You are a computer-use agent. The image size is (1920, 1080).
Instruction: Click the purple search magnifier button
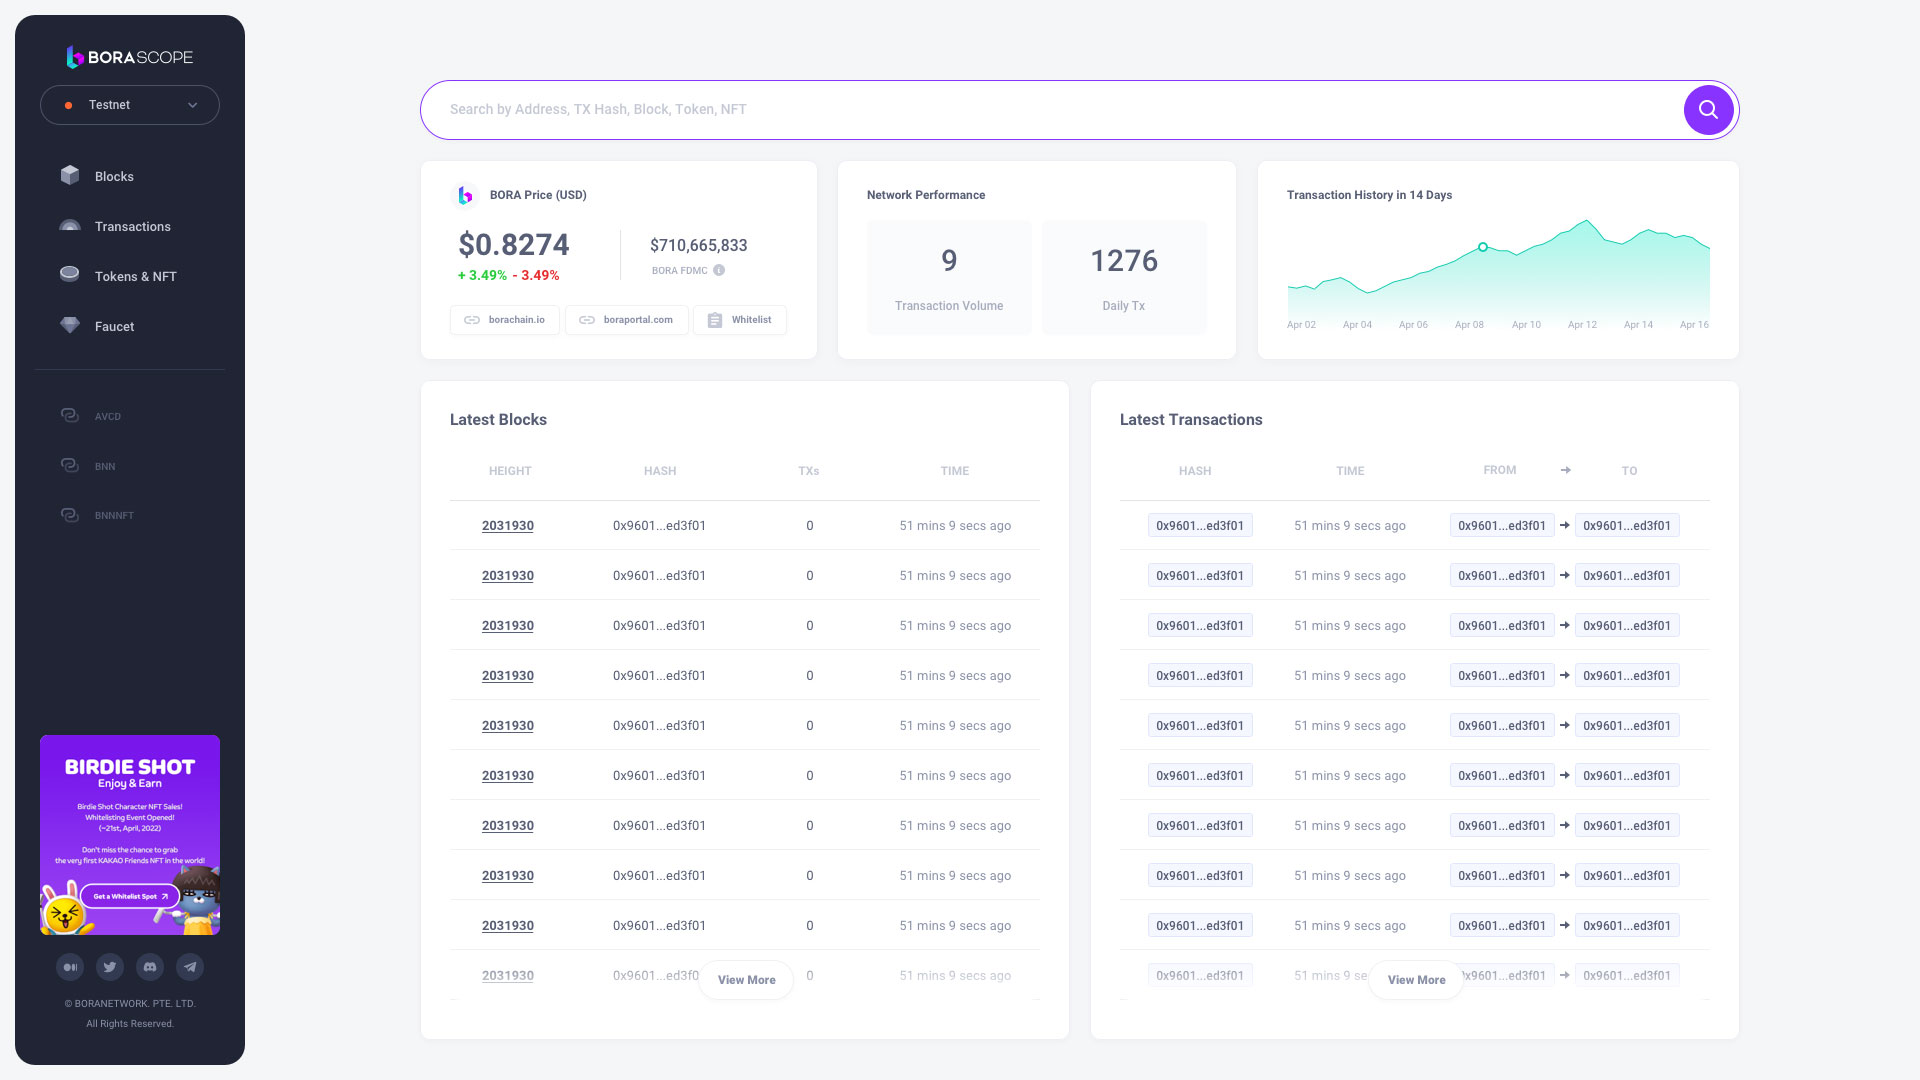click(x=1708, y=110)
